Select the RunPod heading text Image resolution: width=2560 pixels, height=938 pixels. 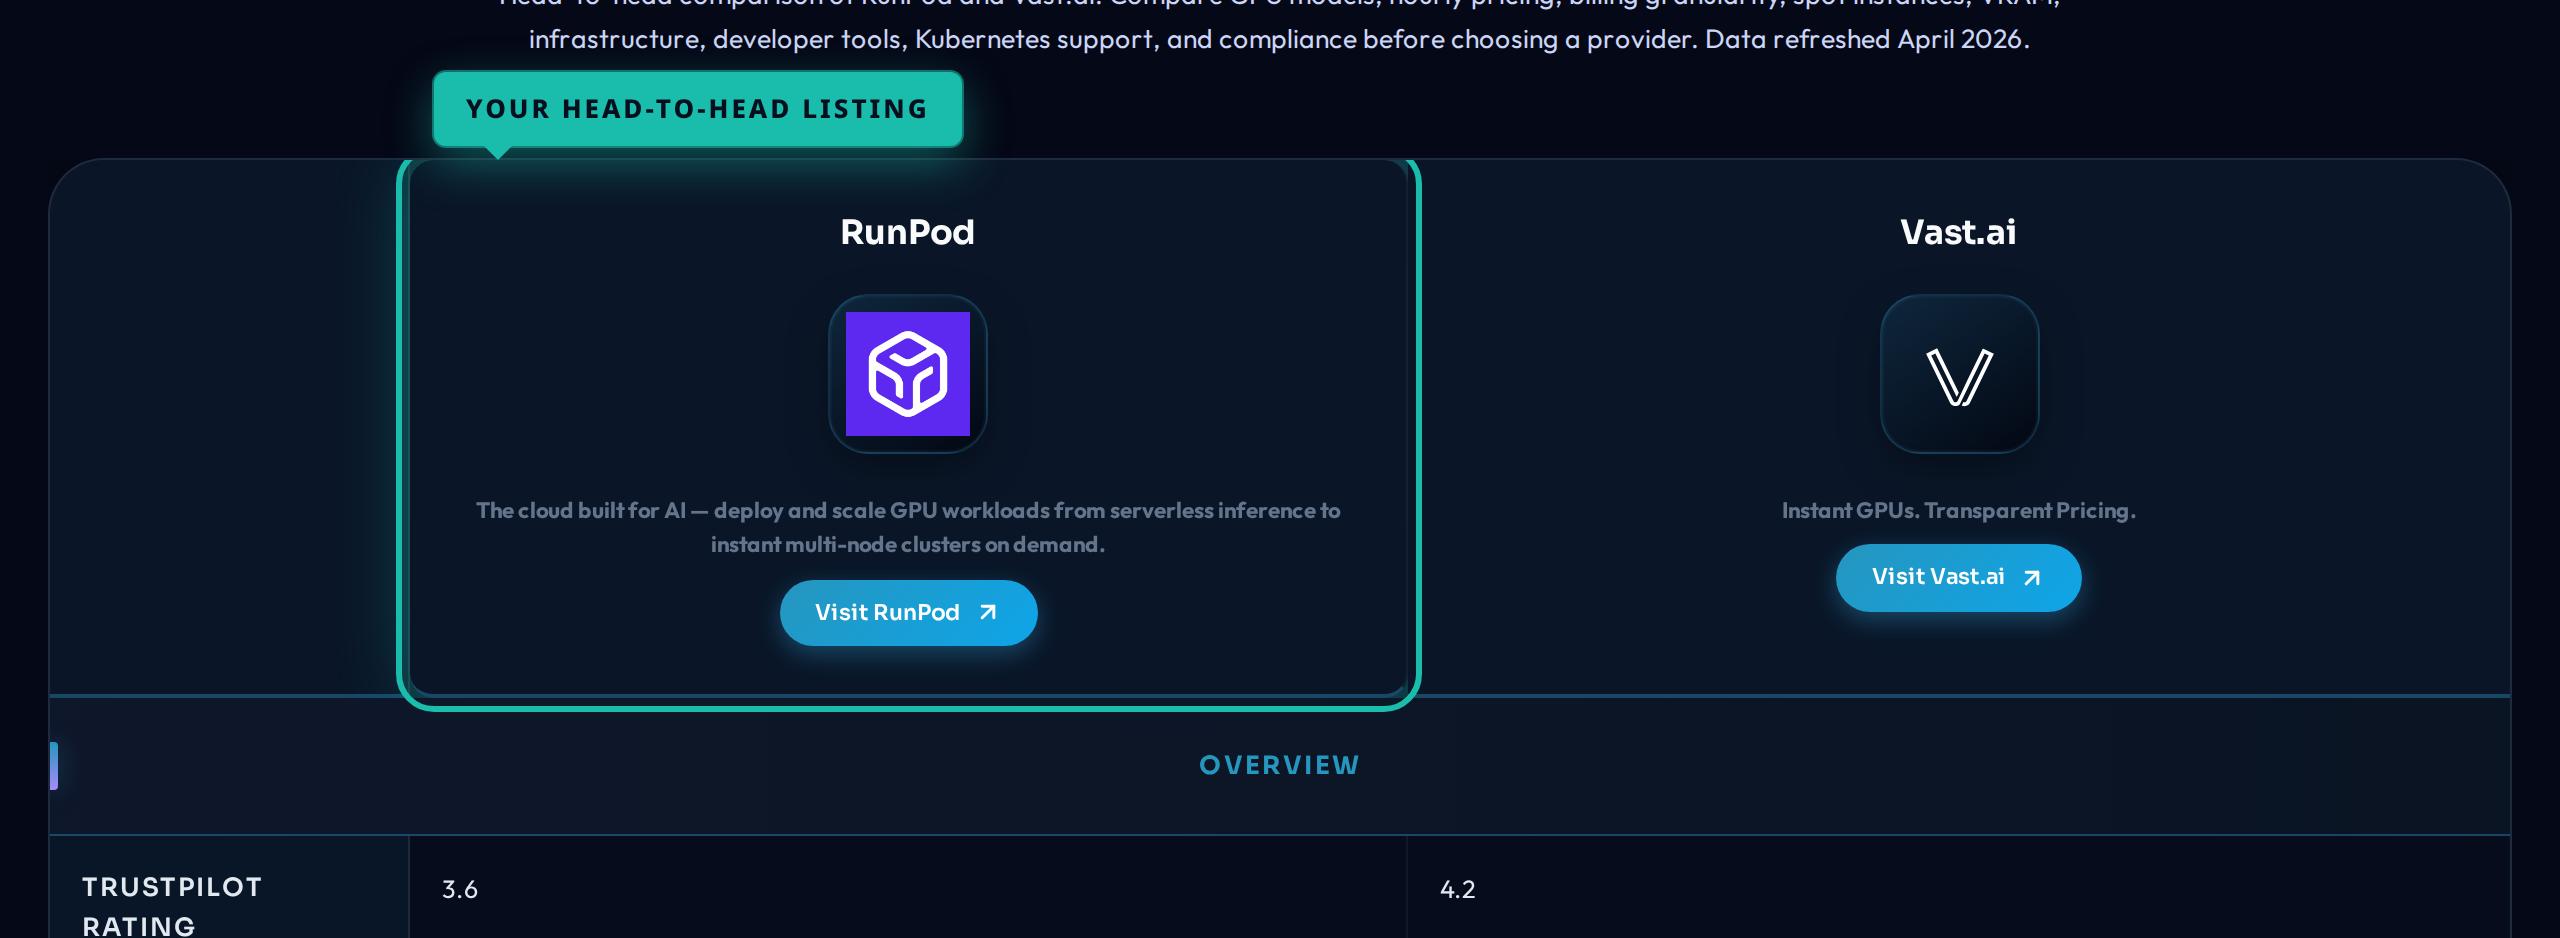click(x=907, y=232)
